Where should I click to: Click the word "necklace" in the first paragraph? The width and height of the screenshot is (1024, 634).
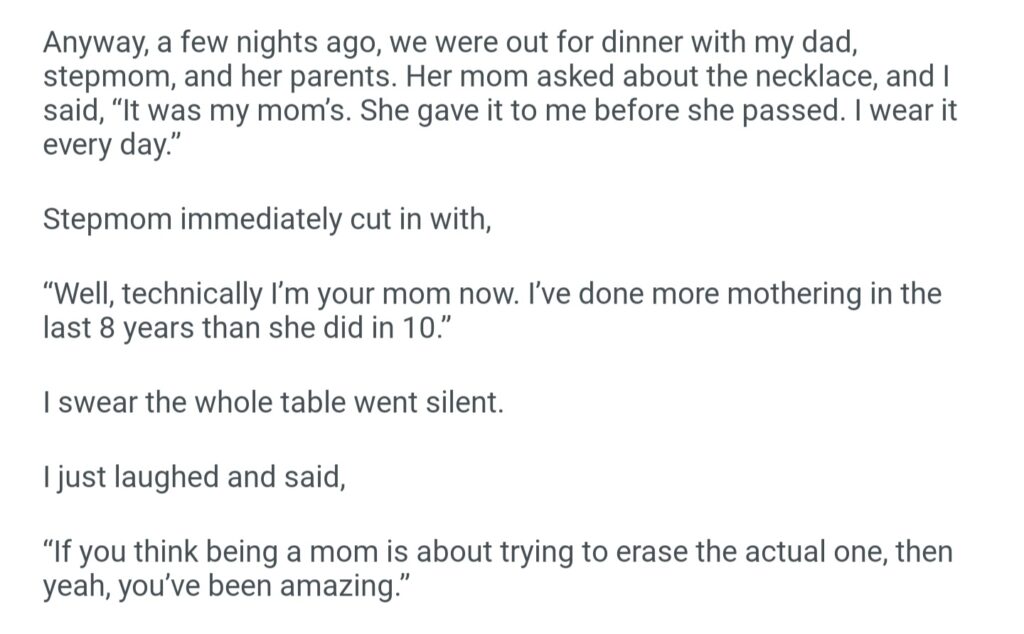[804, 78]
